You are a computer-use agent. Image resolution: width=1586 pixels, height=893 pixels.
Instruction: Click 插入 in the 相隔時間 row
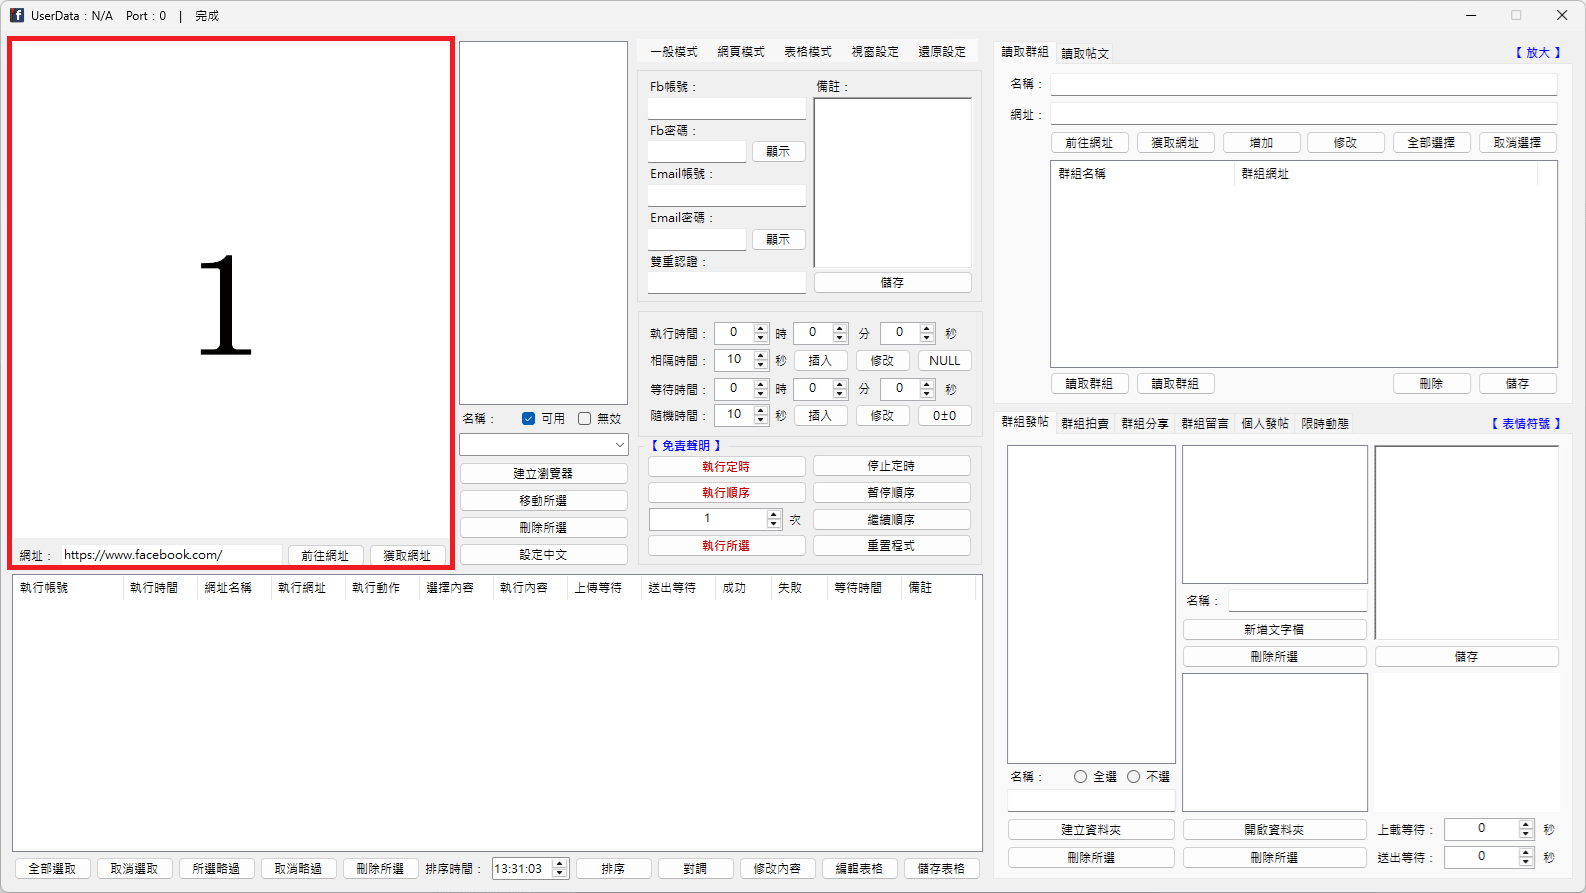(x=821, y=361)
